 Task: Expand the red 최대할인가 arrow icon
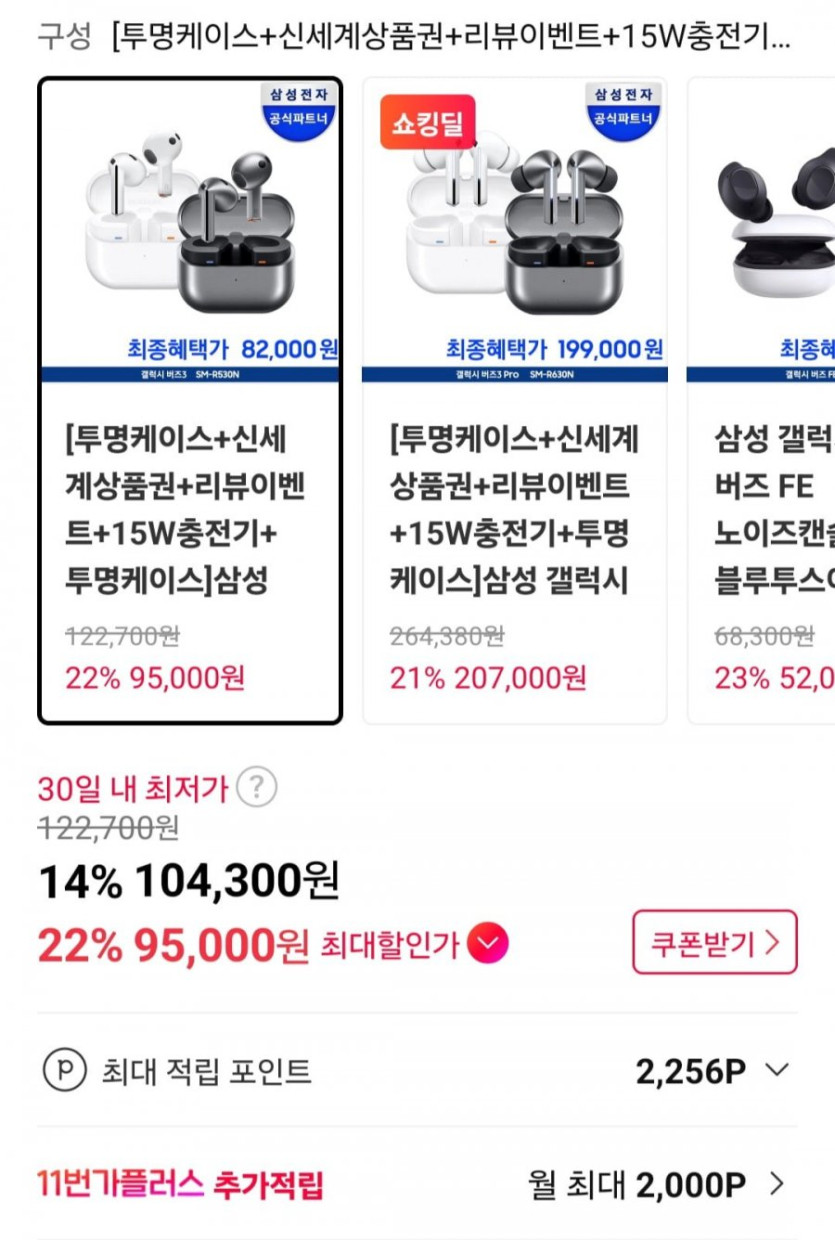pyautogui.click(x=487, y=943)
